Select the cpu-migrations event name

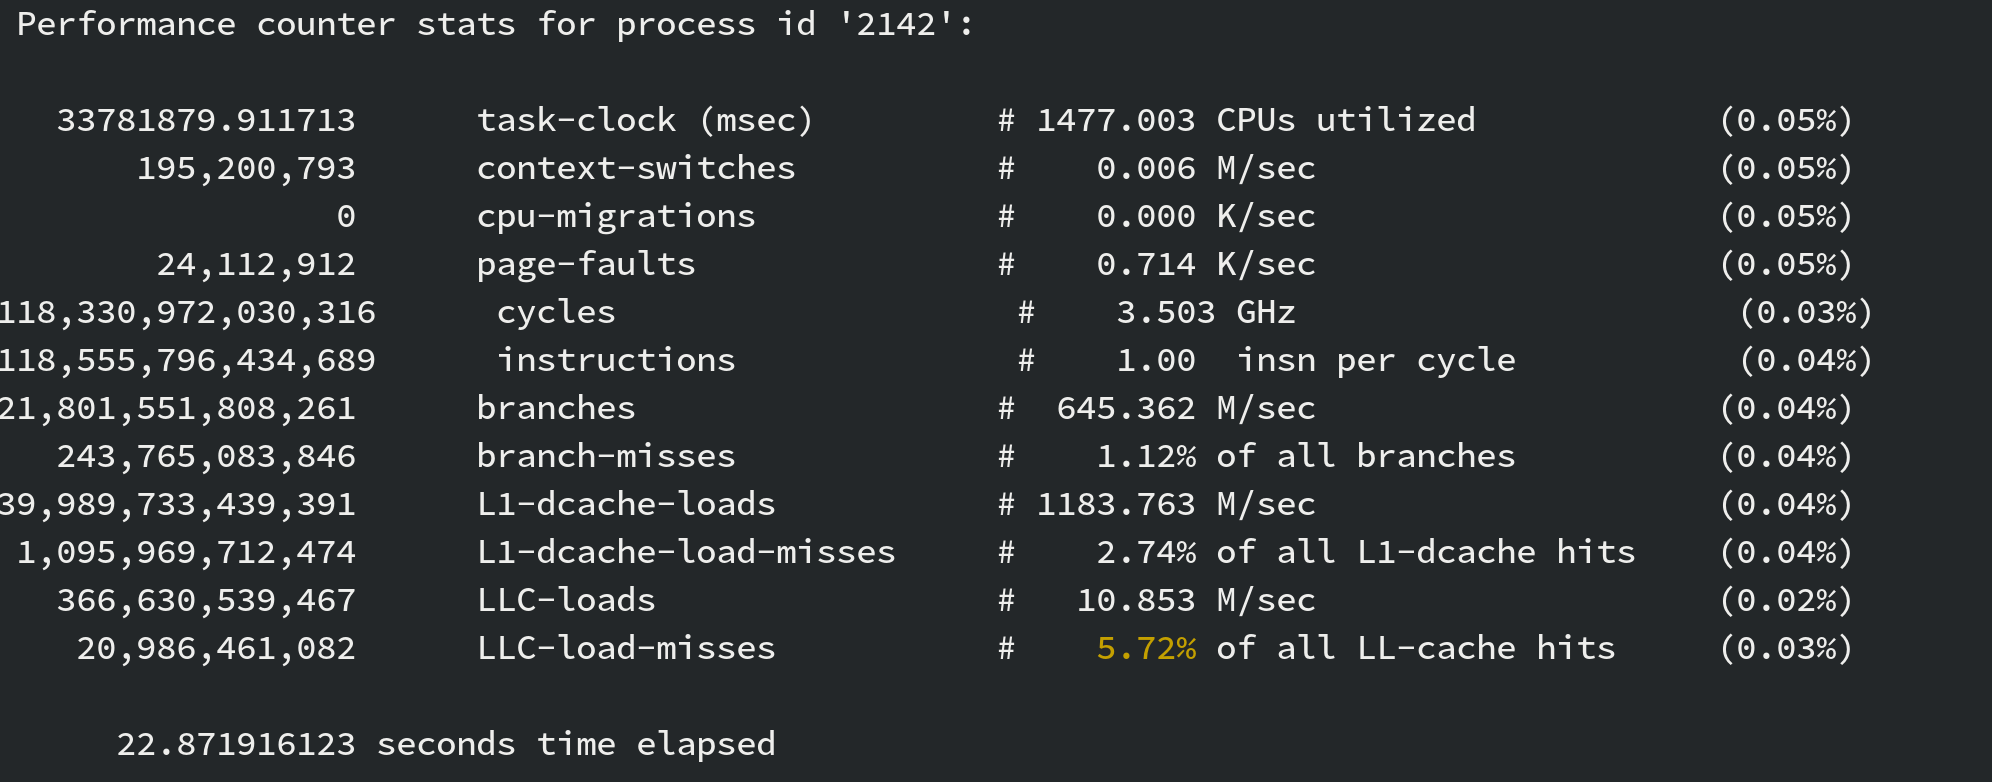616,217
